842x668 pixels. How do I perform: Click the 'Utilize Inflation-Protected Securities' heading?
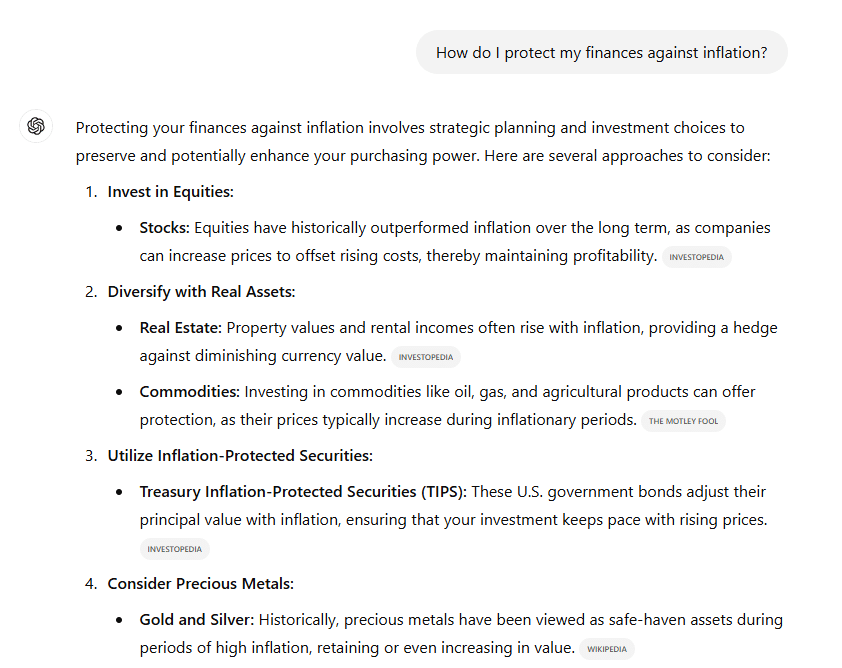[x=240, y=455]
